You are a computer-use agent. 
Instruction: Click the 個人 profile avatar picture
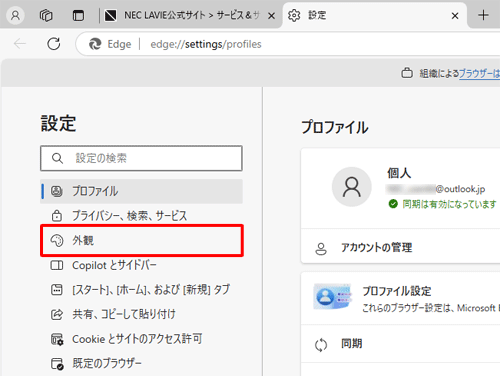pyautogui.click(x=352, y=187)
